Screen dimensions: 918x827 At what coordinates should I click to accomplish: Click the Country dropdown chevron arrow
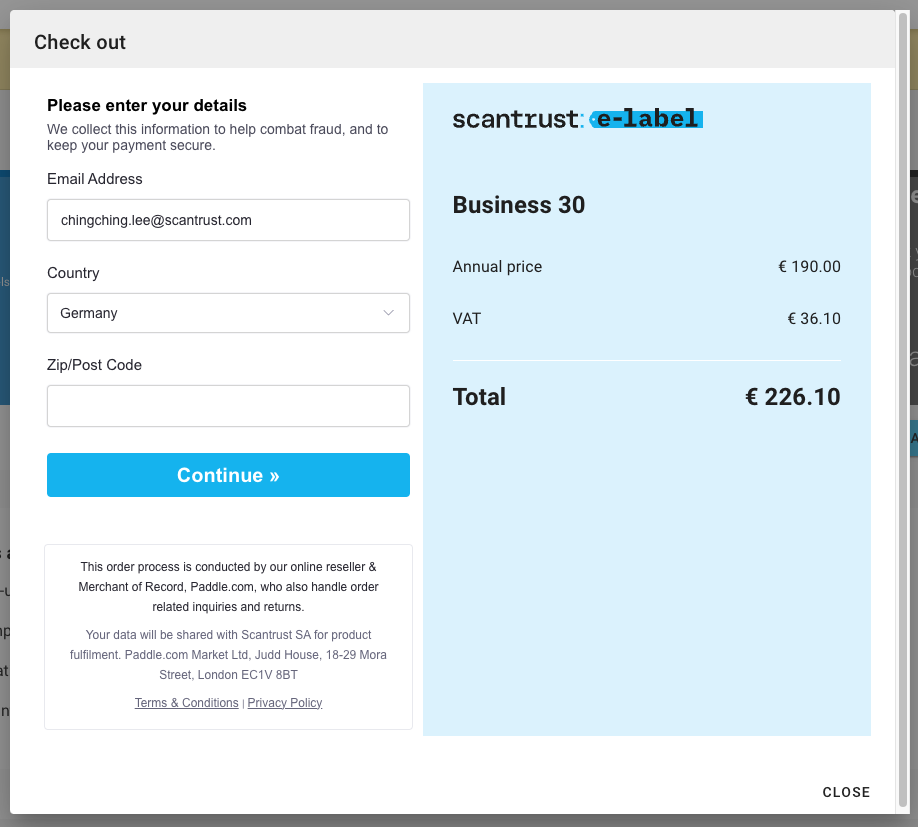click(x=388, y=313)
